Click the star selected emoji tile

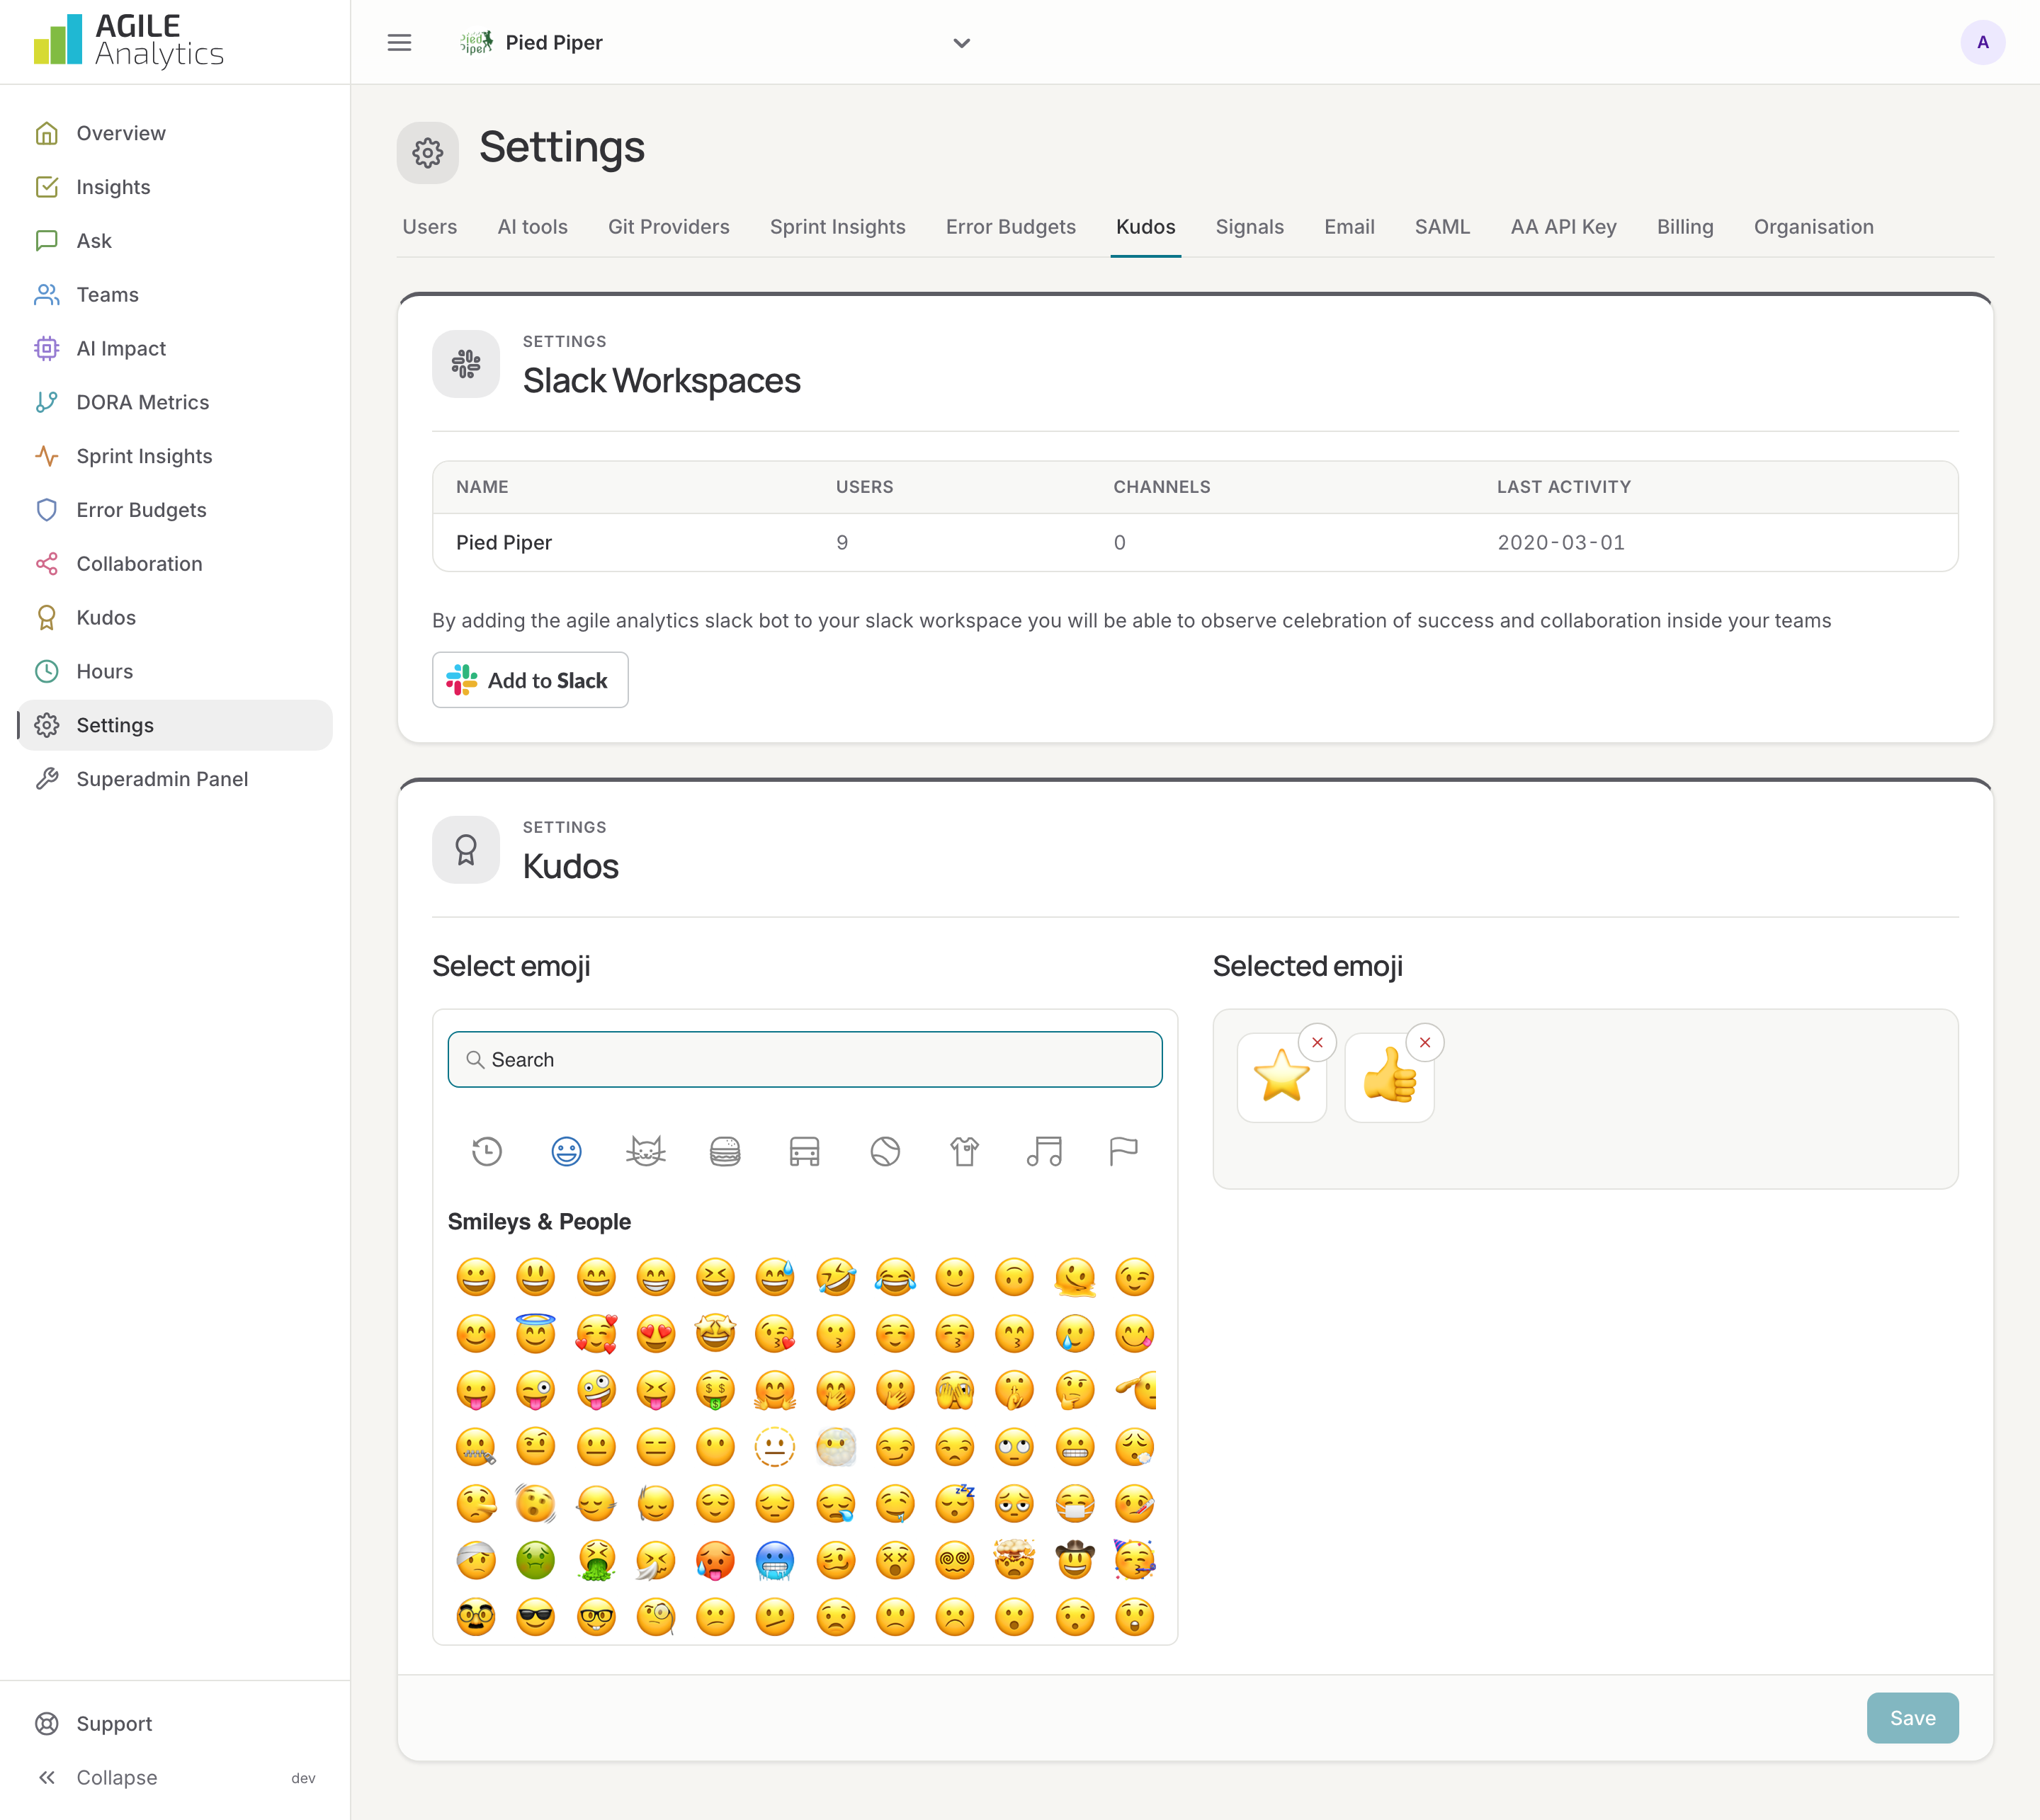1281,1078
